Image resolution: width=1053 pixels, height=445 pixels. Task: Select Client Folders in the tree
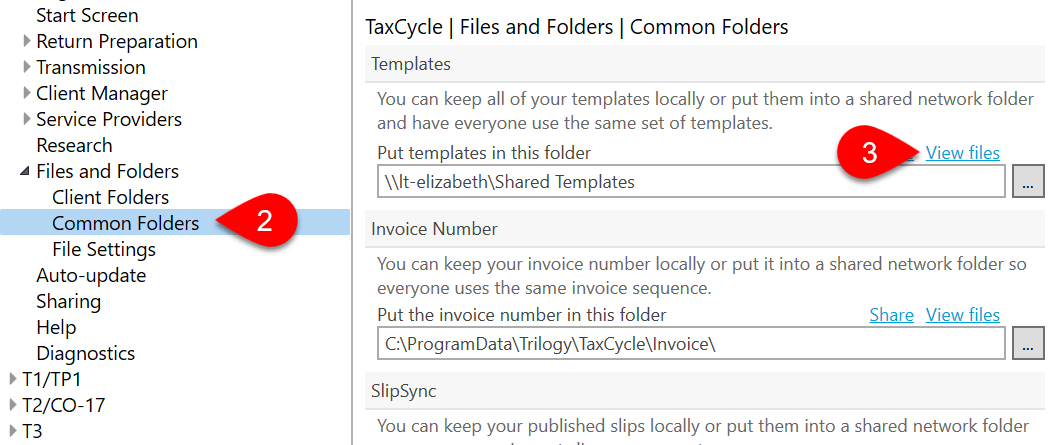click(111, 197)
